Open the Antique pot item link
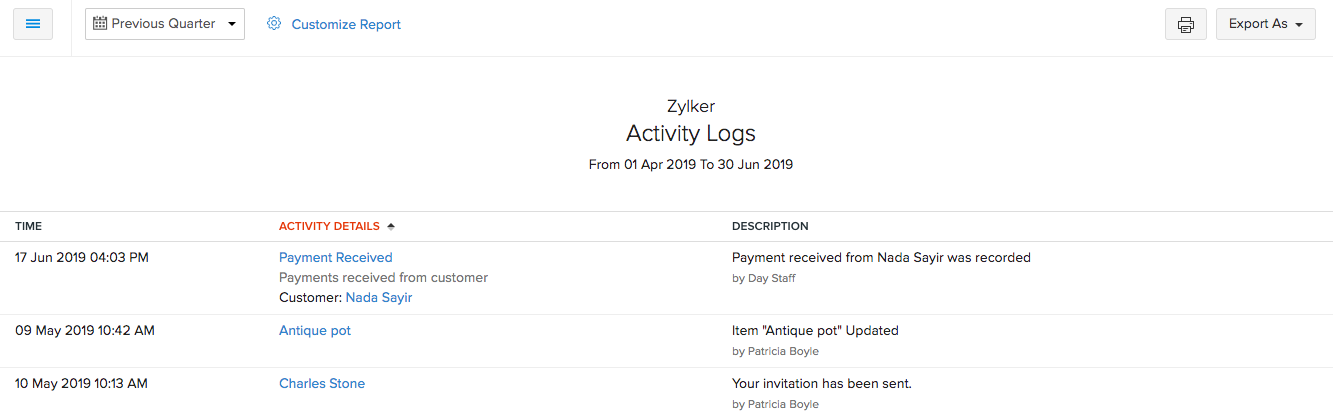Viewport: 1333px width, 419px height. tap(315, 330)
